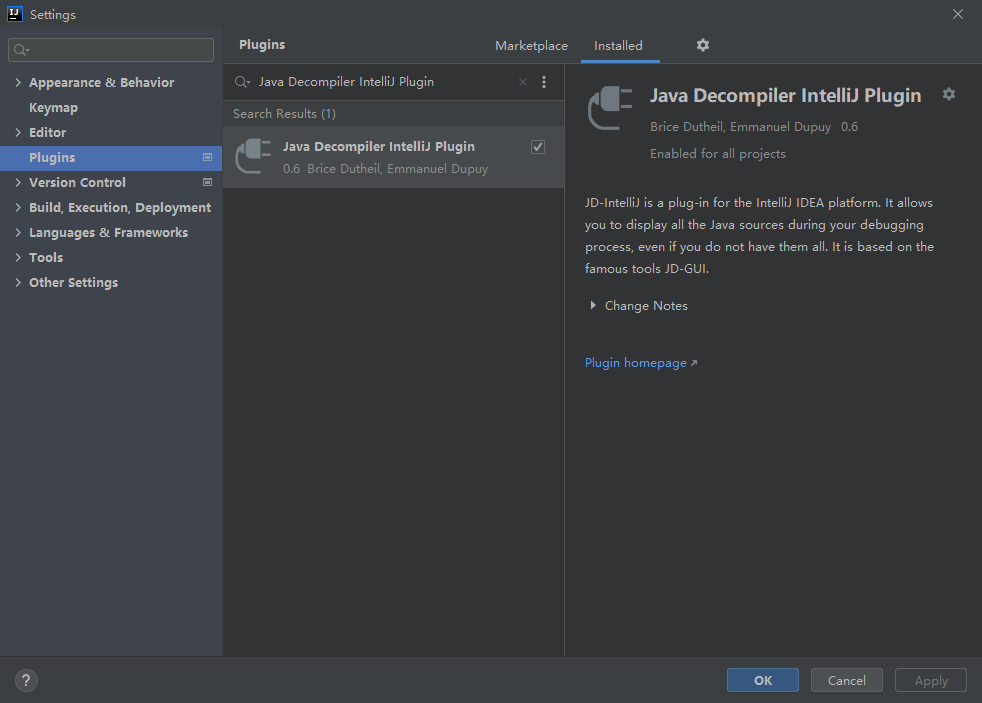
Task: Expand the Editor settings node
Action: click(18, 132)
